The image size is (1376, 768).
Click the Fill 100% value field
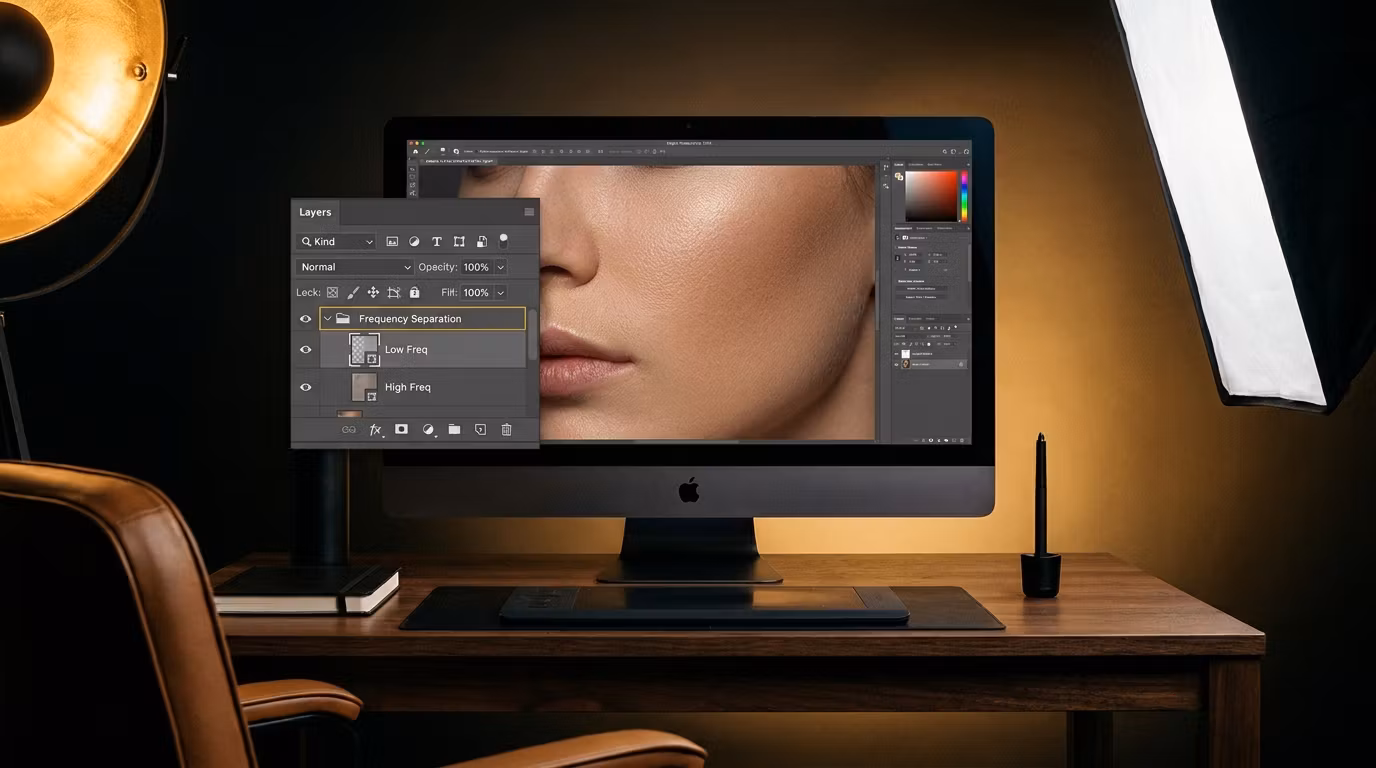pos(476,293)
